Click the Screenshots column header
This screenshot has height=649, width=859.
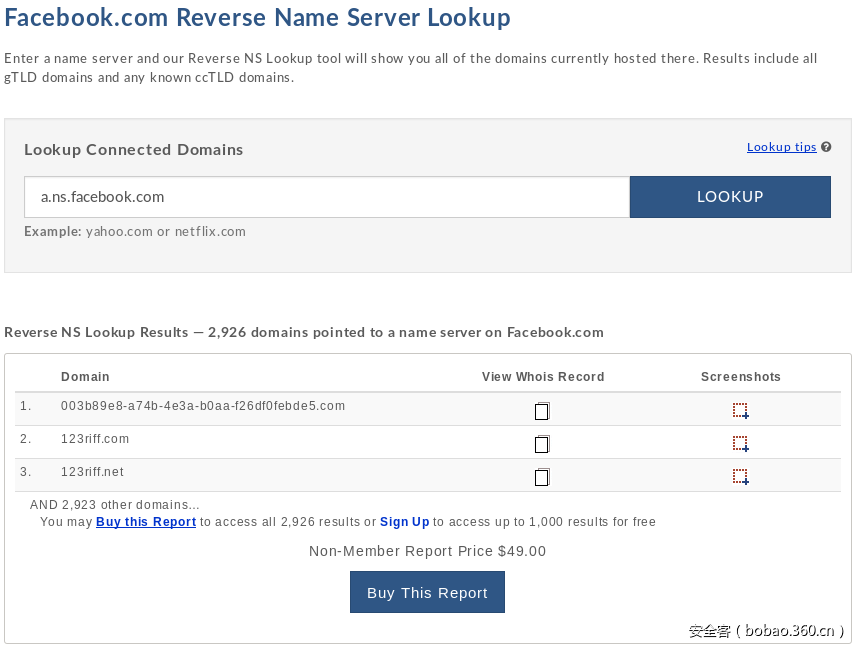tap(740, 377)
